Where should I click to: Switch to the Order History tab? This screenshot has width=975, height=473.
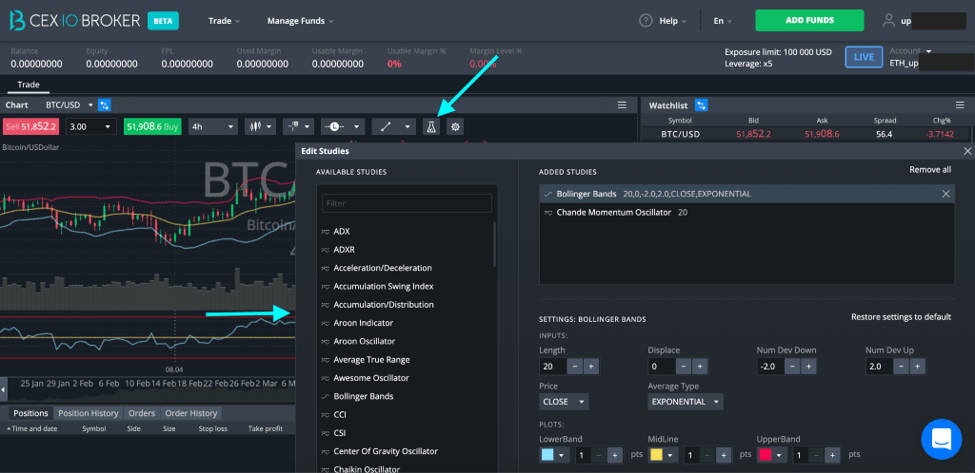(191, 413)
